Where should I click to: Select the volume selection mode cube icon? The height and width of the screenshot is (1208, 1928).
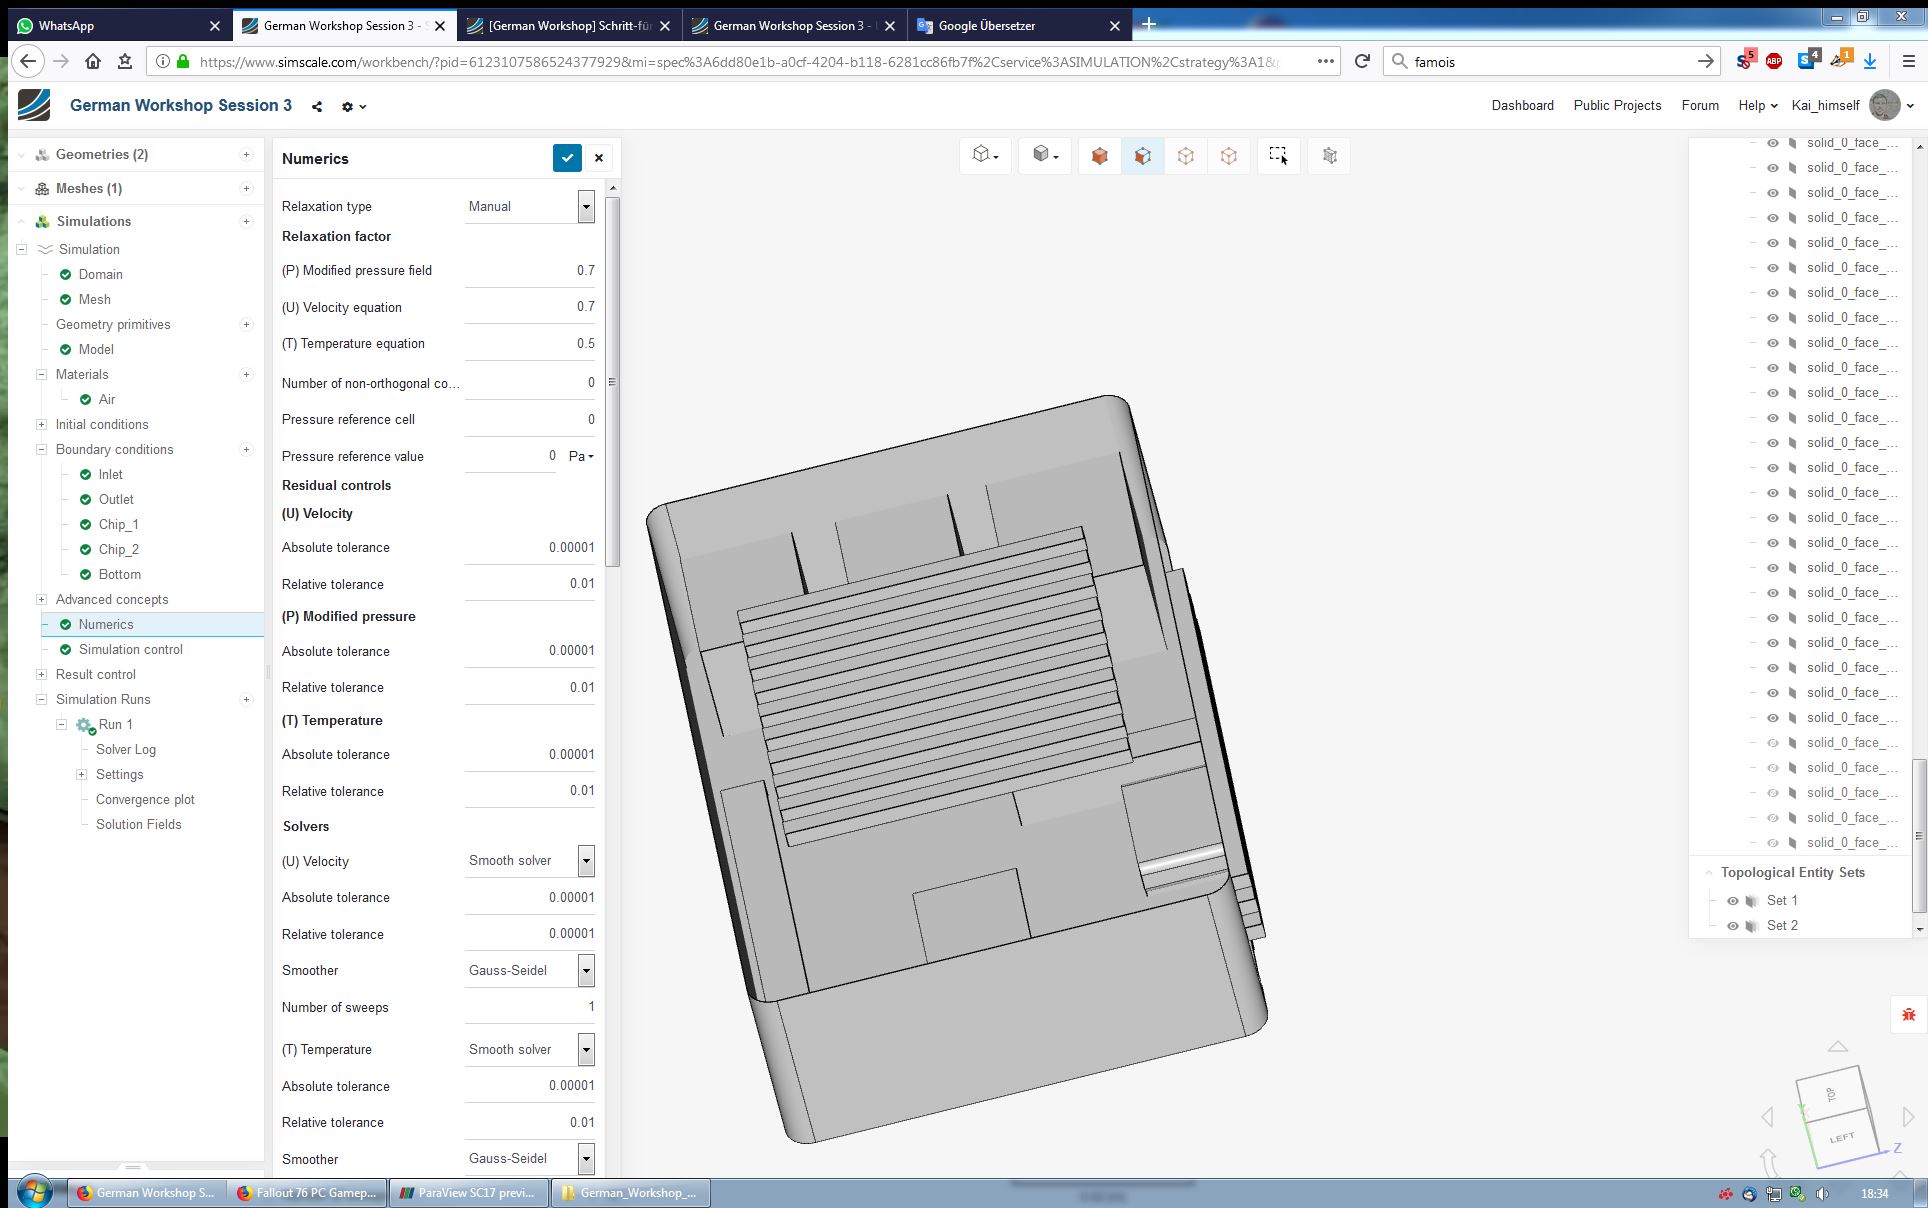(x=1099, y=156)
